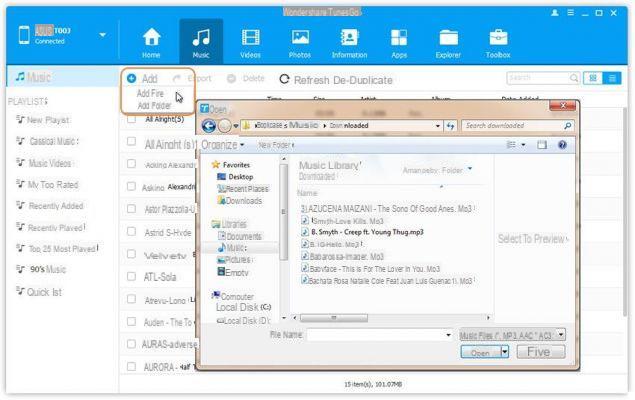The width and height of the screenshot is (635, 400).
Task: Tick the checkbox for Auden - The To row
Action: [131, 321]
